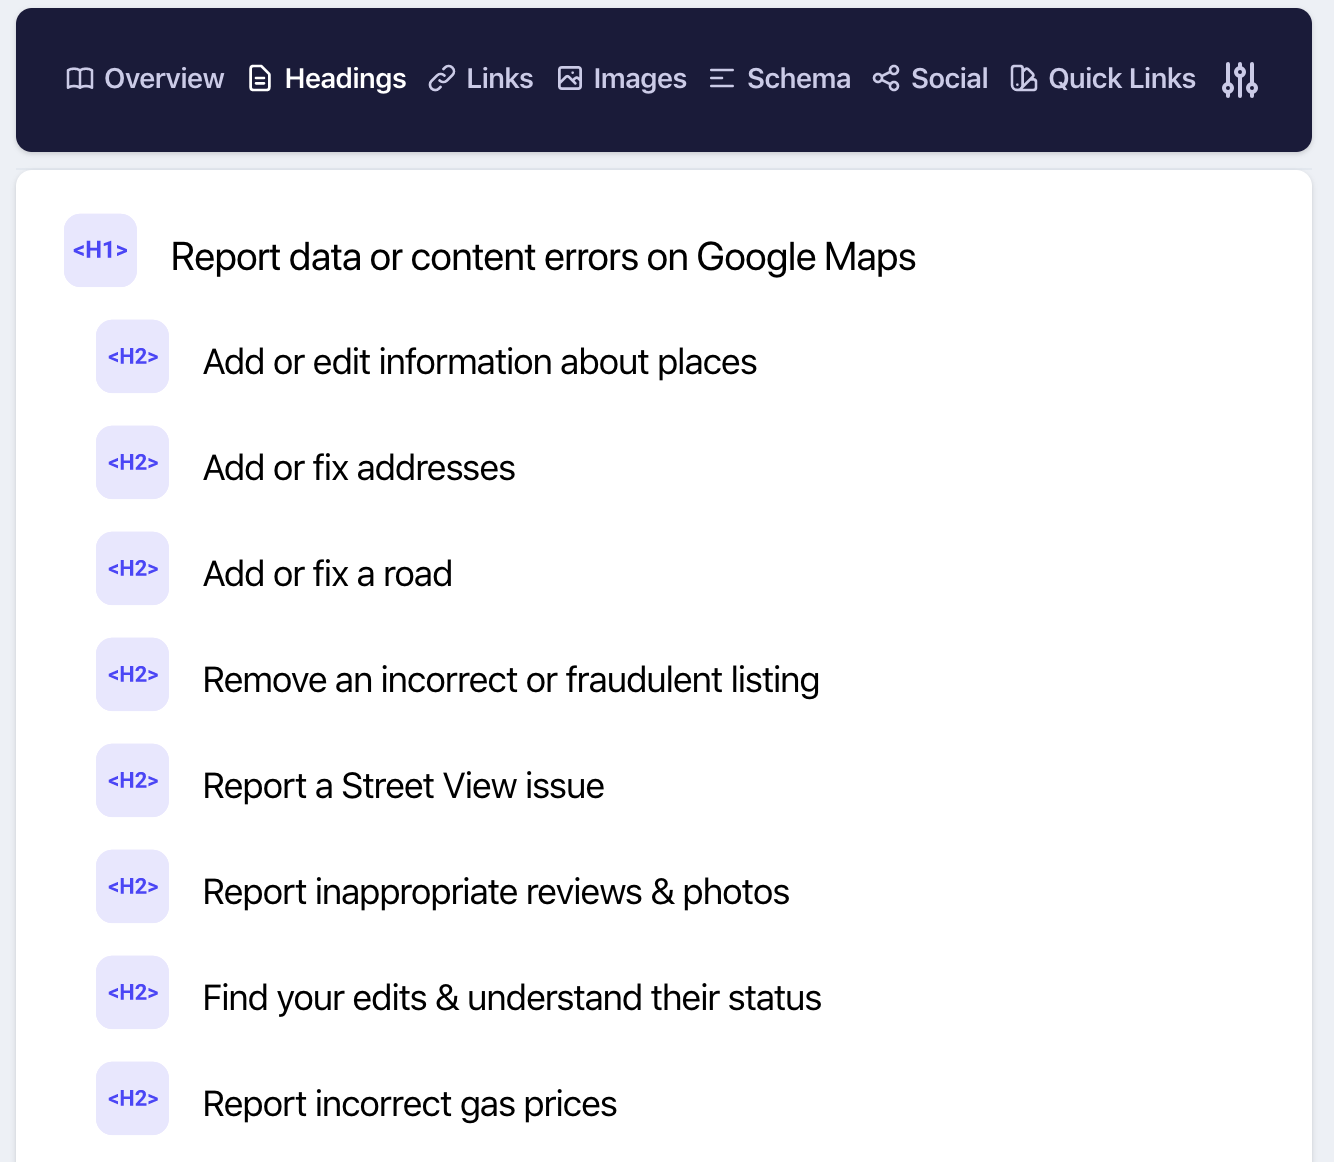The width and height of the screenshot is (1334, 1162).
Task: Select 'Remove an incorrect or fraudulent listing'
Action: tap(511, 680)
